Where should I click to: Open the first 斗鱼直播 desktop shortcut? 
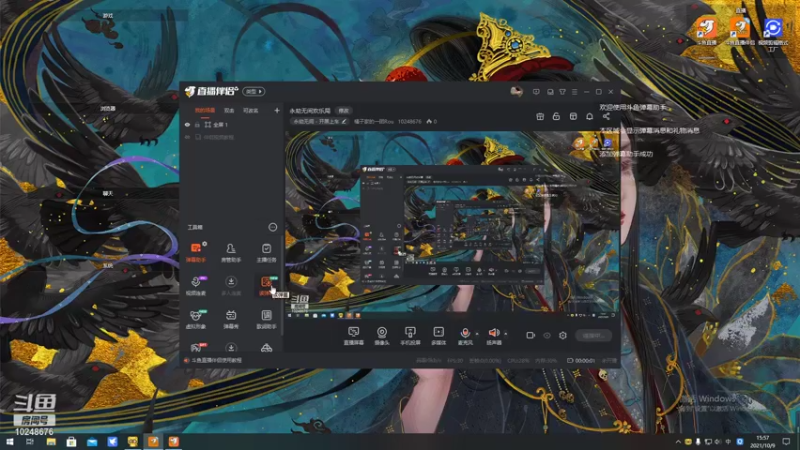pos(707,31)
